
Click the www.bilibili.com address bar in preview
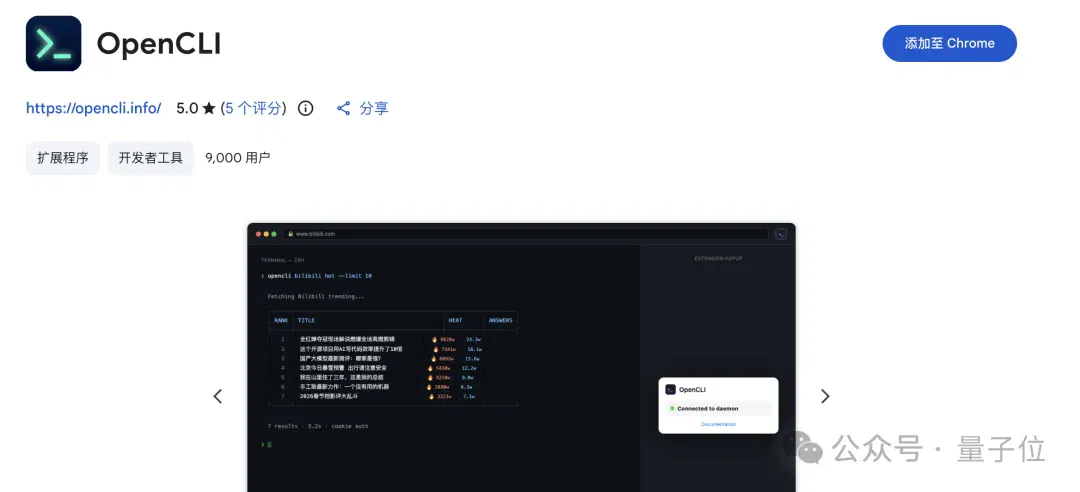(528, 234)
